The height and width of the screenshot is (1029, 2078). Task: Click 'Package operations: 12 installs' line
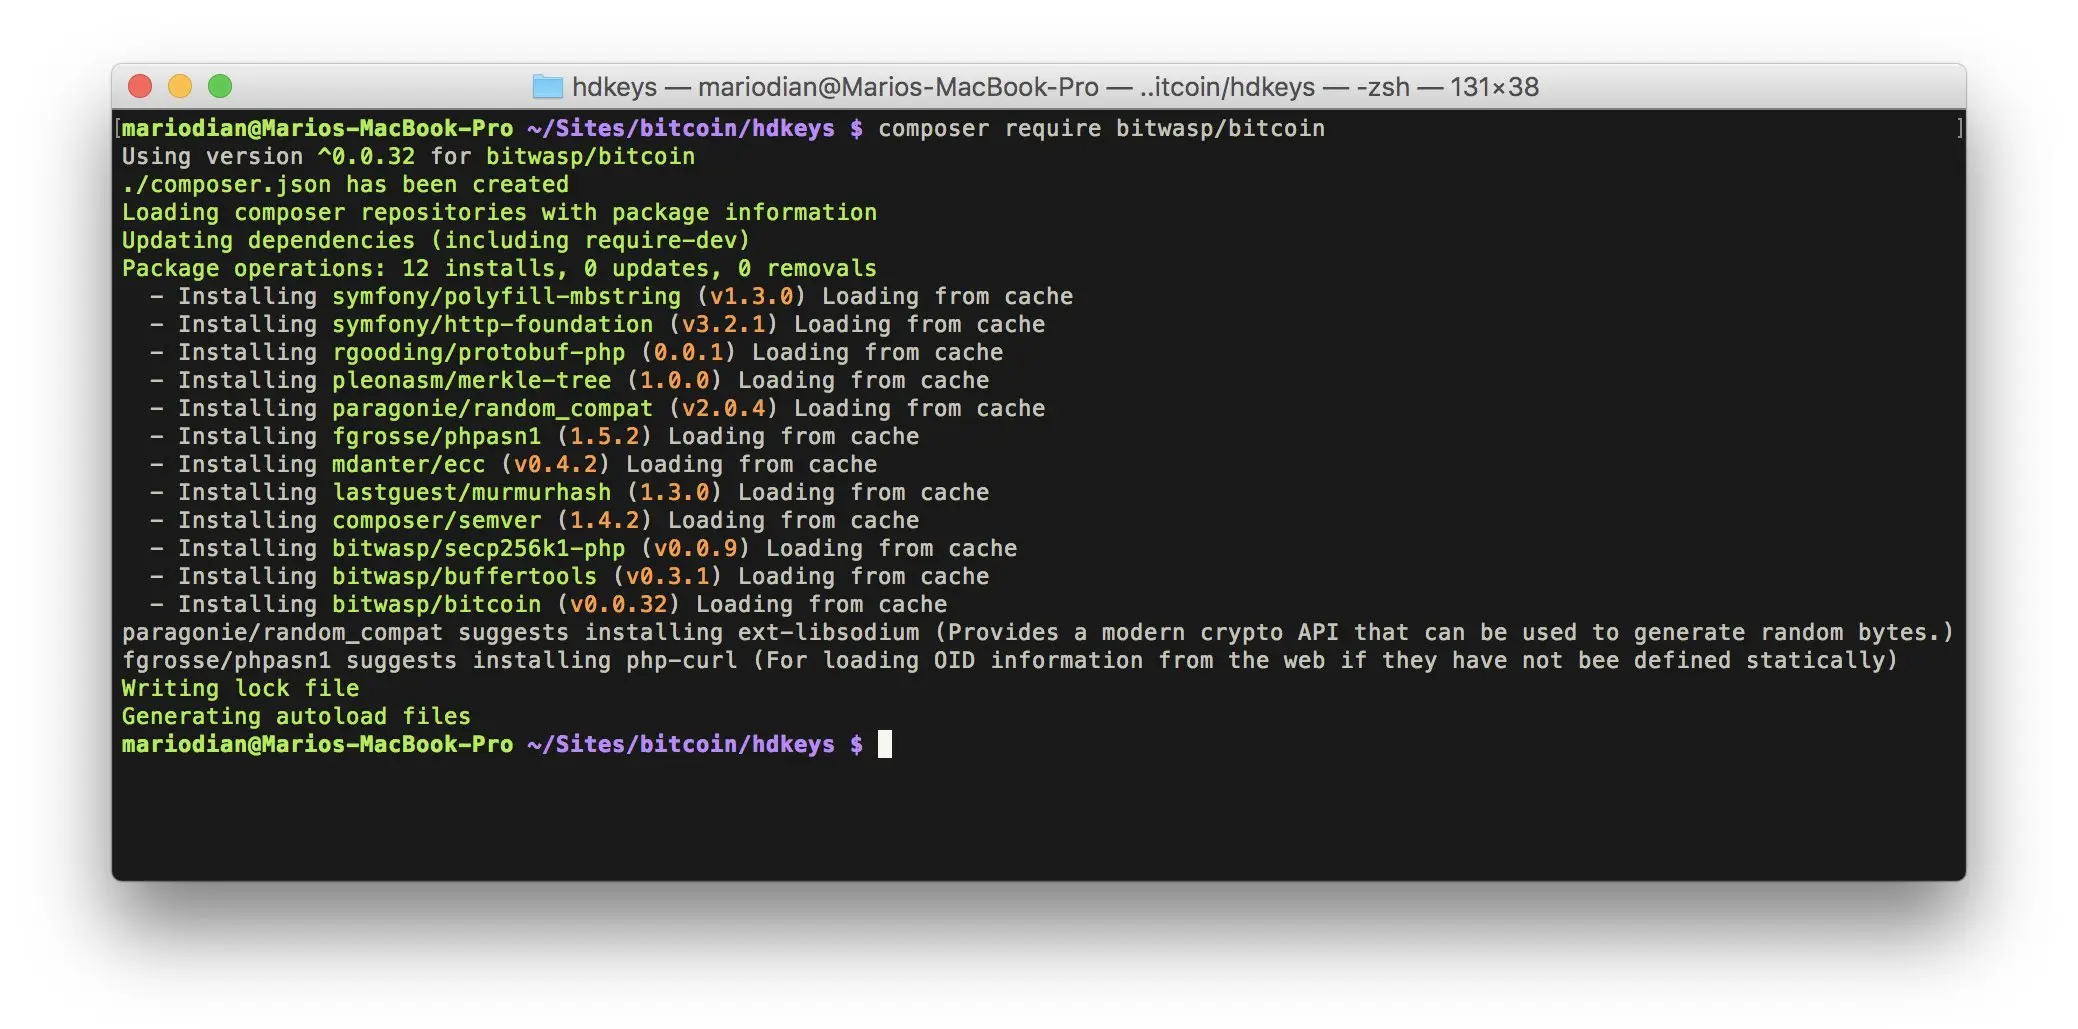click(x=499, y=268)
